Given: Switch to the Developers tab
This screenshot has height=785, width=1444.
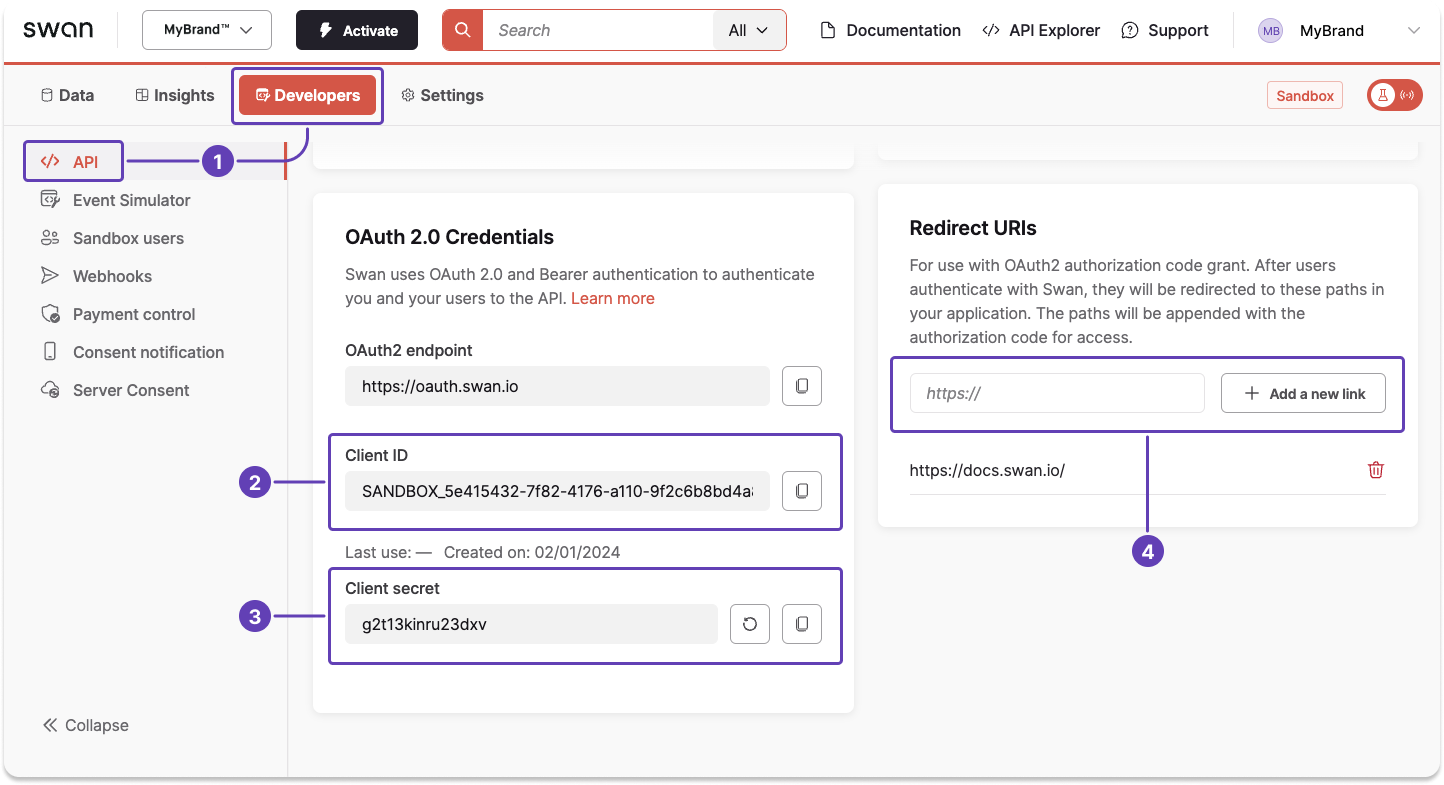Looking at the screenshot, I should [307, 95].
